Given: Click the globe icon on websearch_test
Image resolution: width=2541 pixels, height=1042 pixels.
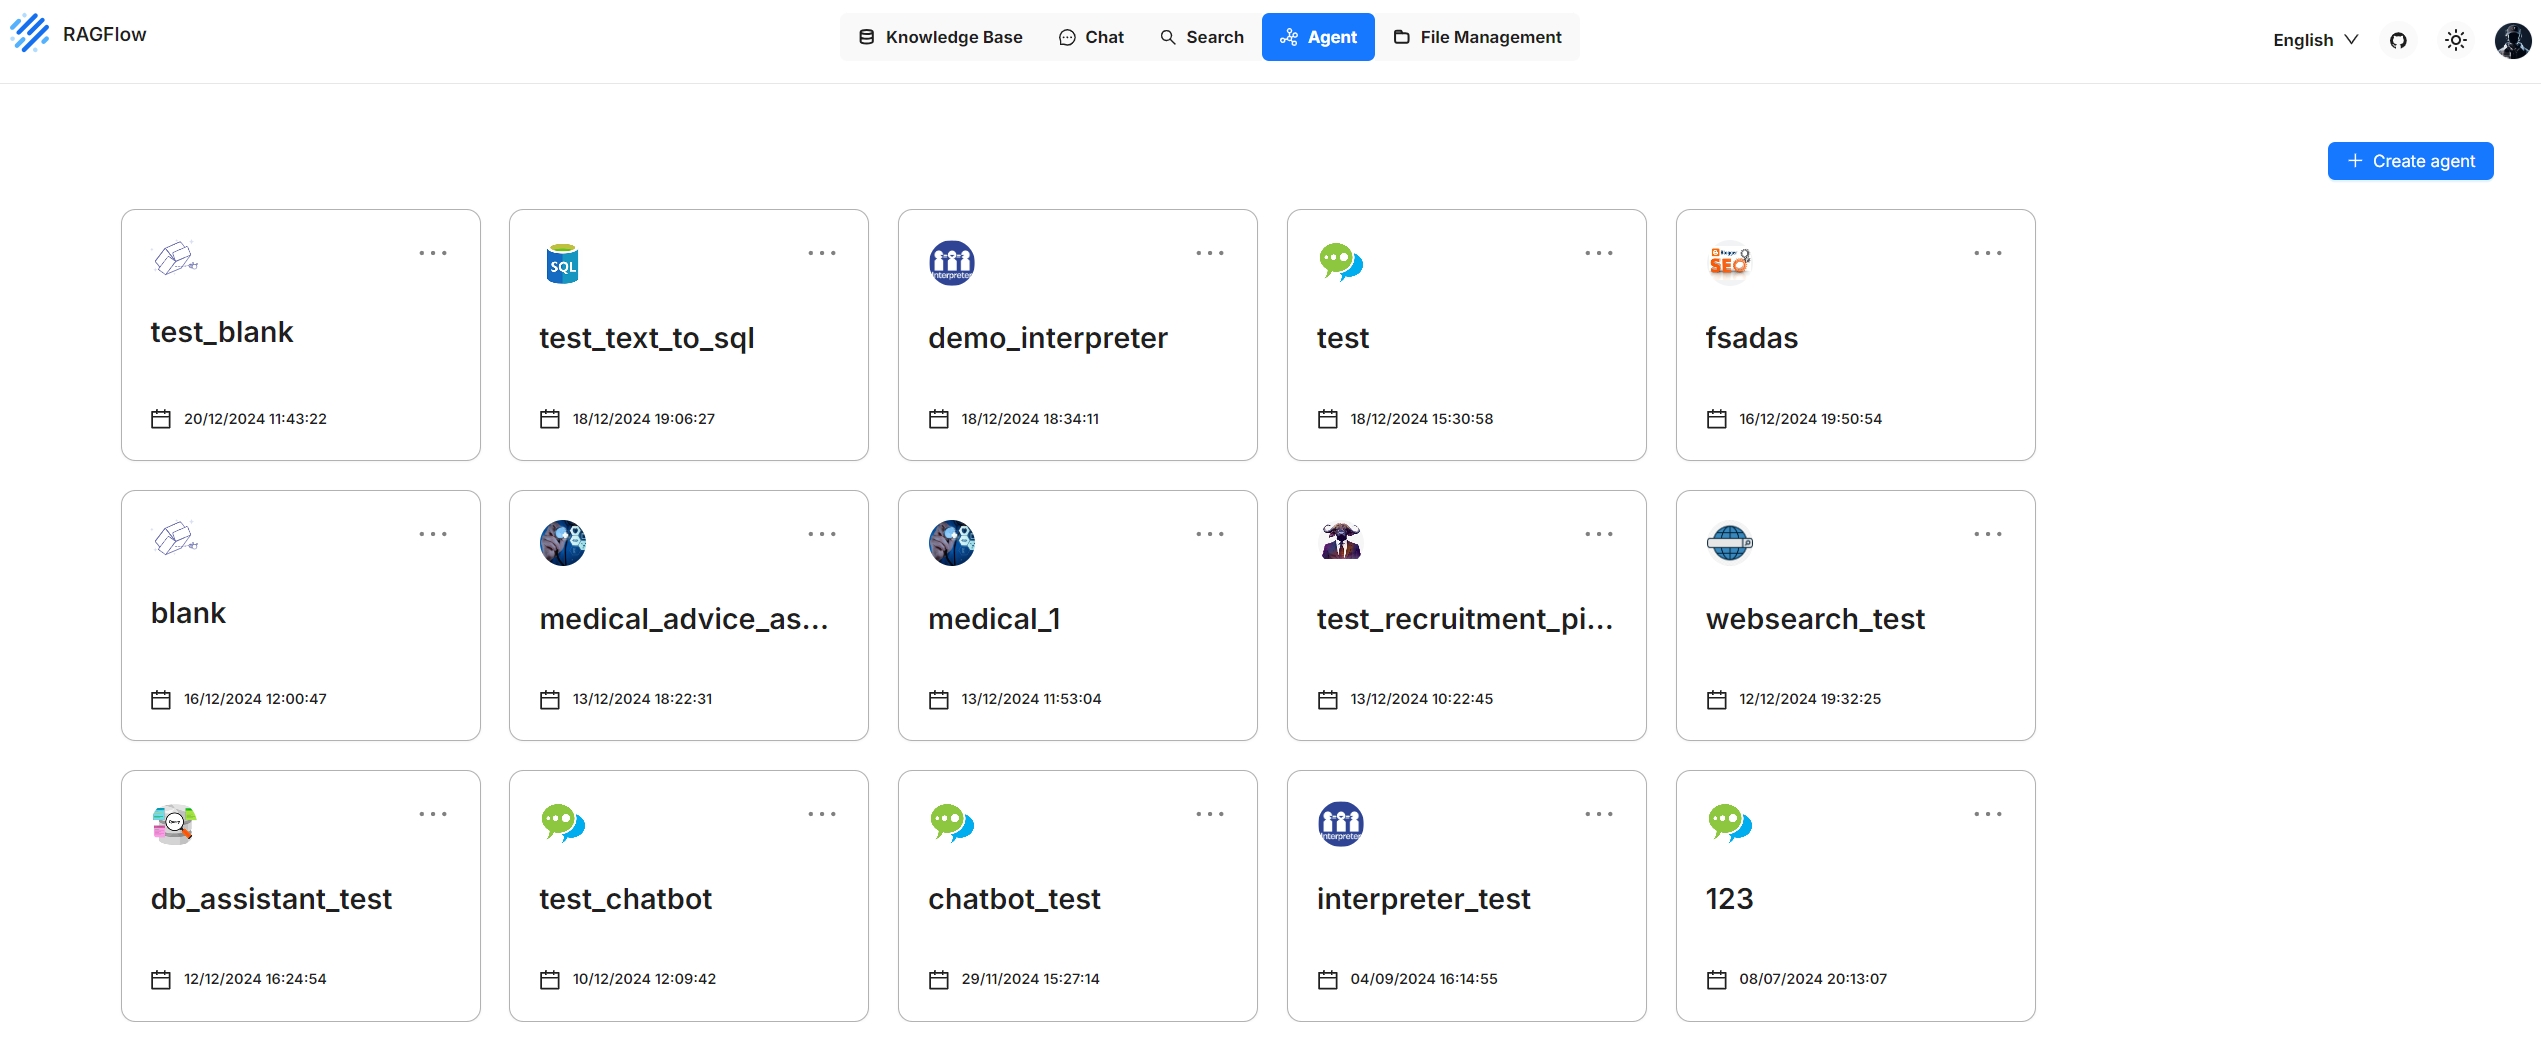Looking at the screenshot, I should [1730, 543].
